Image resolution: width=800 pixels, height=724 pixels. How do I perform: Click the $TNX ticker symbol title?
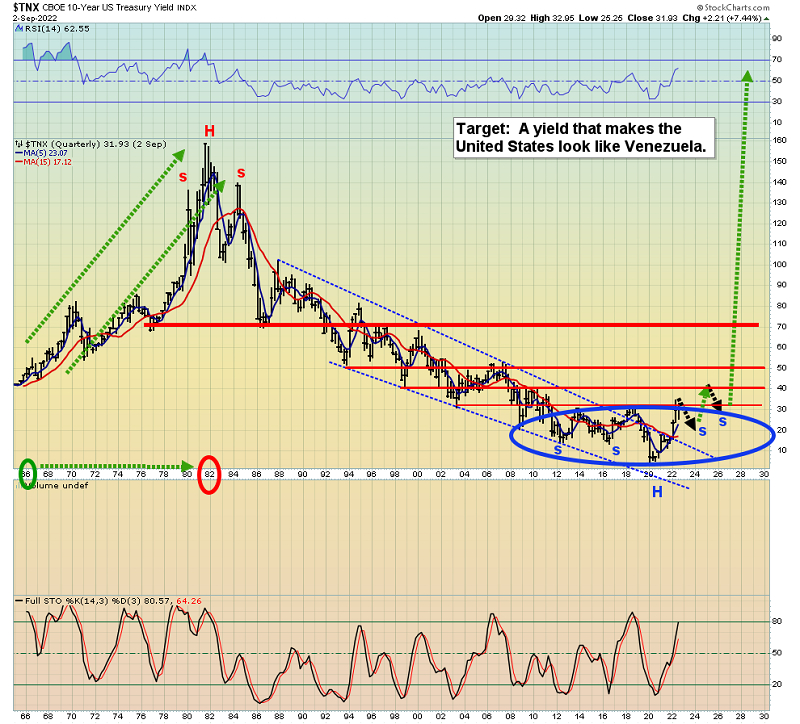(x=26, y=7)
